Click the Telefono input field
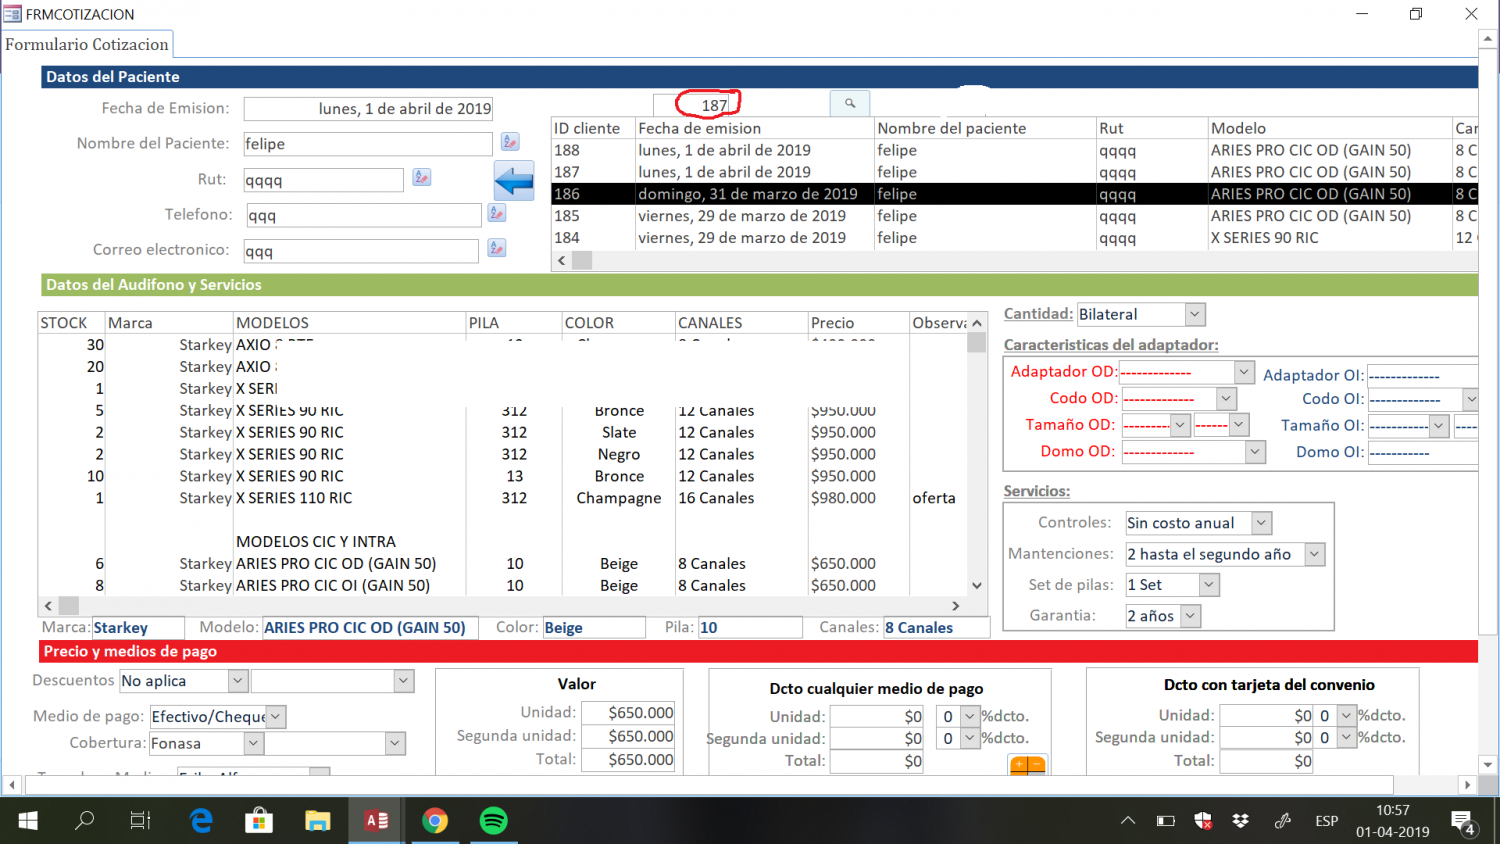 [363, 215]
